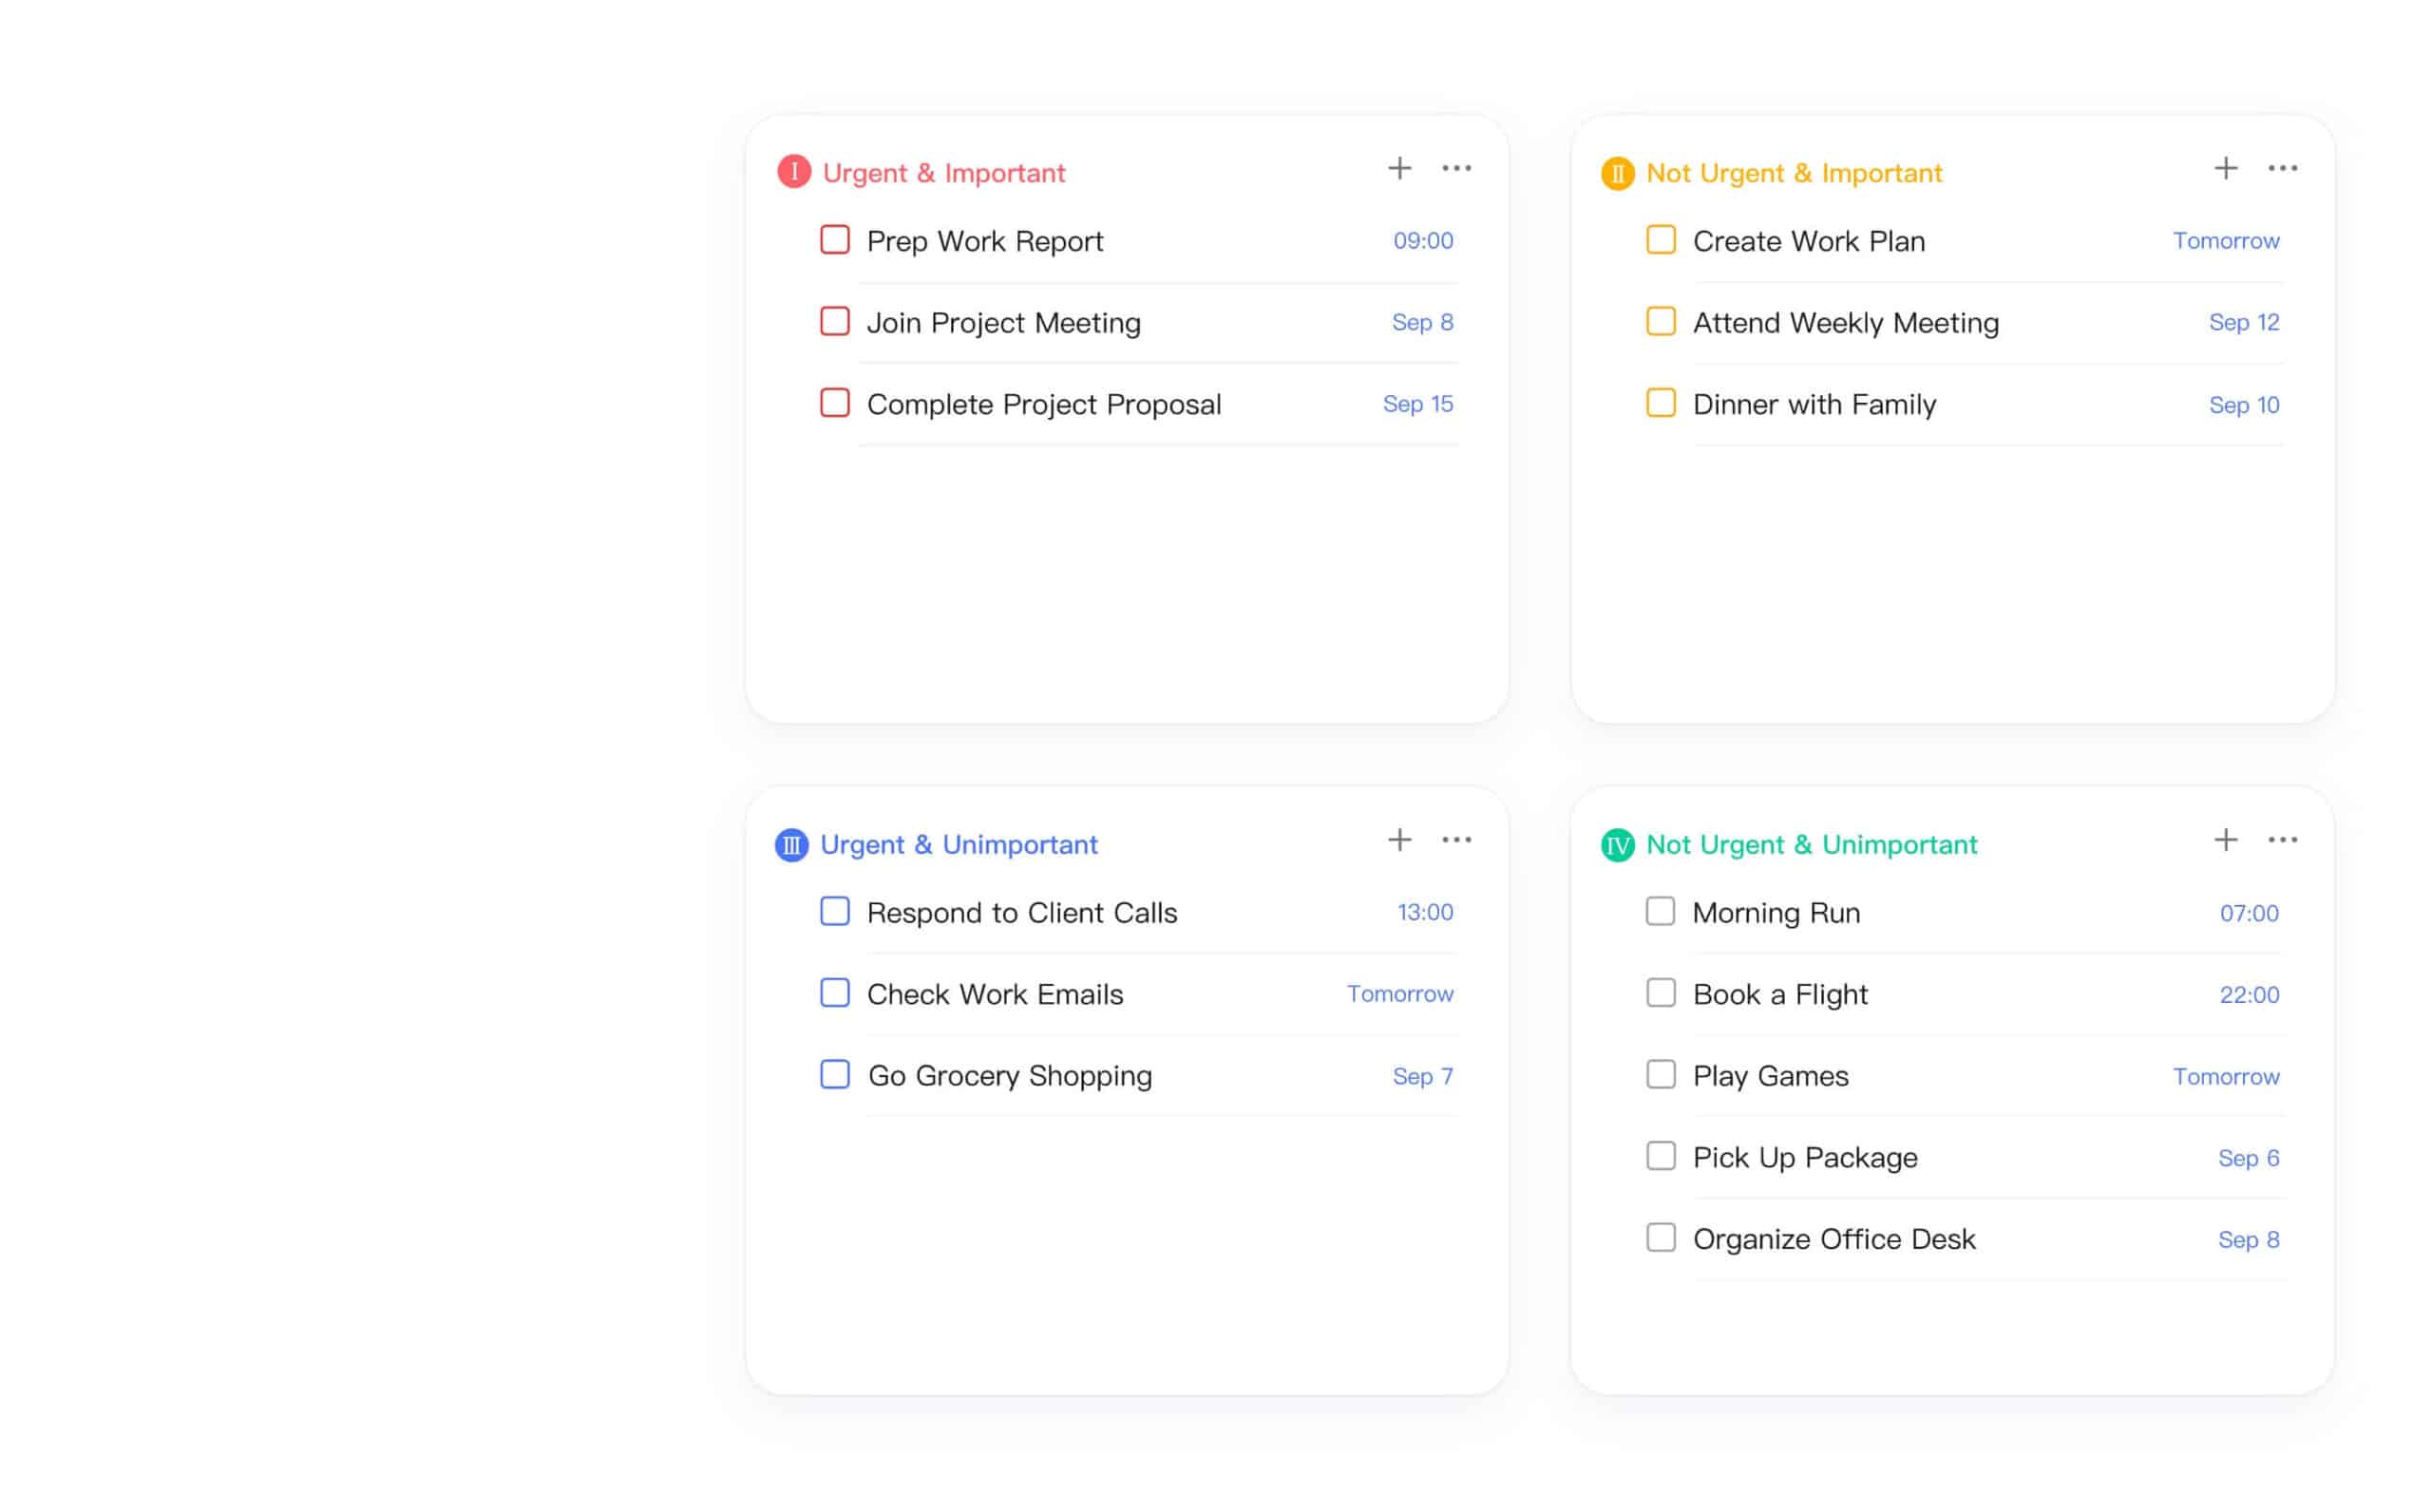
Task: Open more options for Not Urgent & Unimportant
Action: (x=2283, y=840)
